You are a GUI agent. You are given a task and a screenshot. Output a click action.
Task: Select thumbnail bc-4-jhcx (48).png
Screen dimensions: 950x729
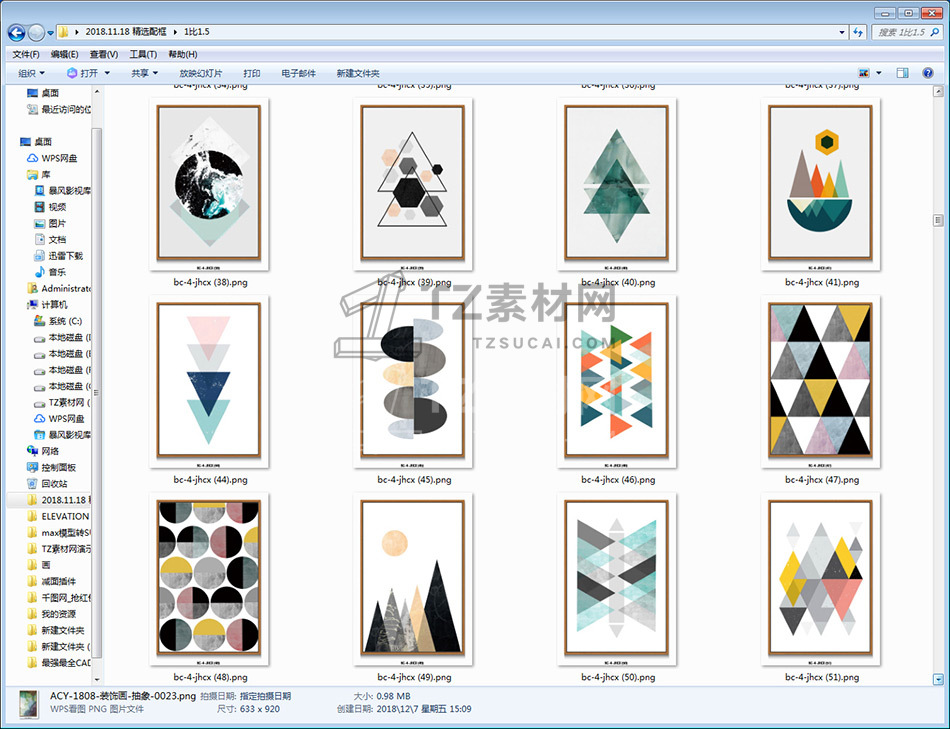[209, 579]
